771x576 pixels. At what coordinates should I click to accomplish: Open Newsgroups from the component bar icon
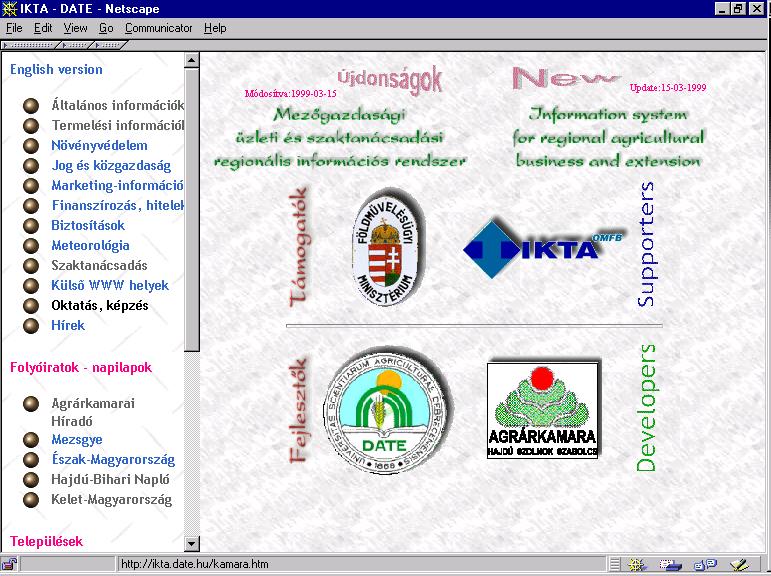coord(705,564)
